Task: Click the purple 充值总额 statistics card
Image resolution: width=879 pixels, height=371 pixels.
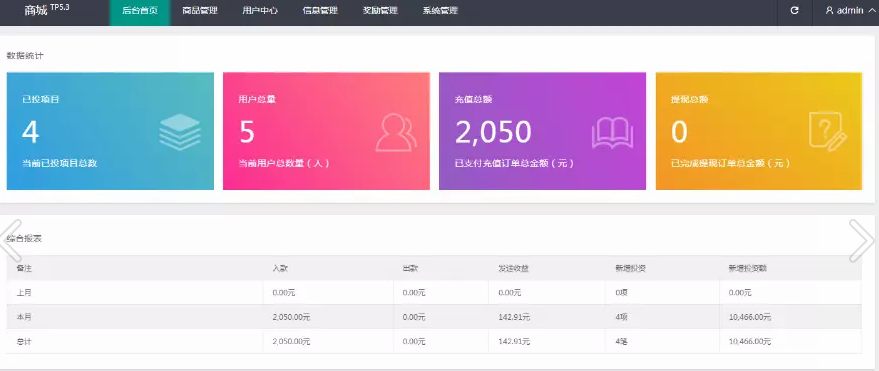Action: point(542,131)
